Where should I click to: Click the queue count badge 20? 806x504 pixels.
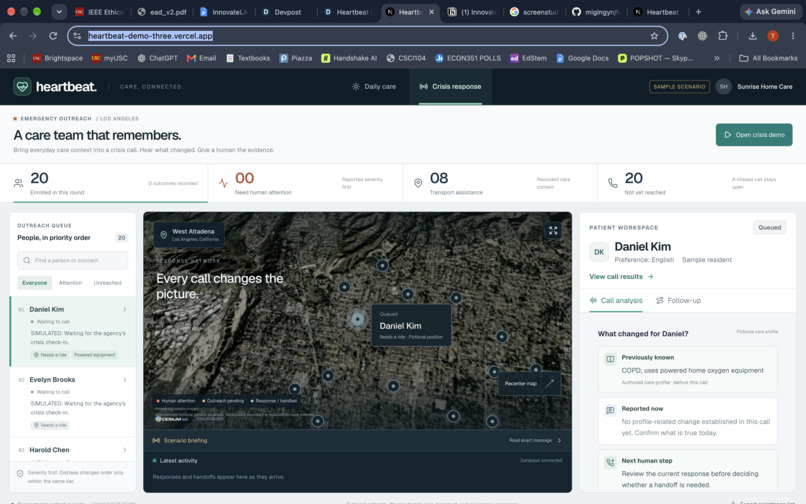(x=121, y=238)
